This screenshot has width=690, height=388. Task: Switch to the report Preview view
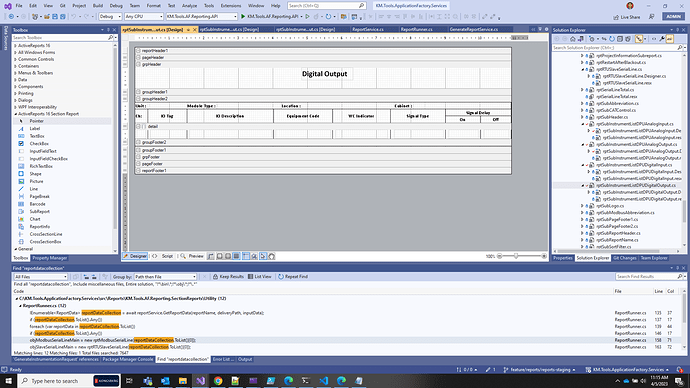192,256
